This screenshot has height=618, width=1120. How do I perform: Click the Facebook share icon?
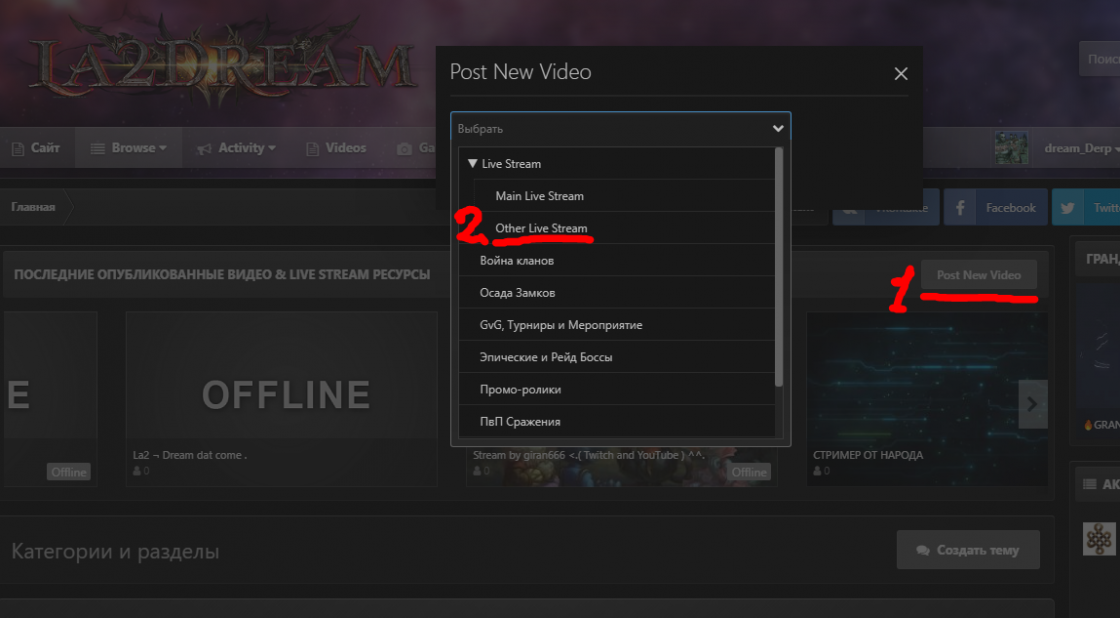[960, 208]
